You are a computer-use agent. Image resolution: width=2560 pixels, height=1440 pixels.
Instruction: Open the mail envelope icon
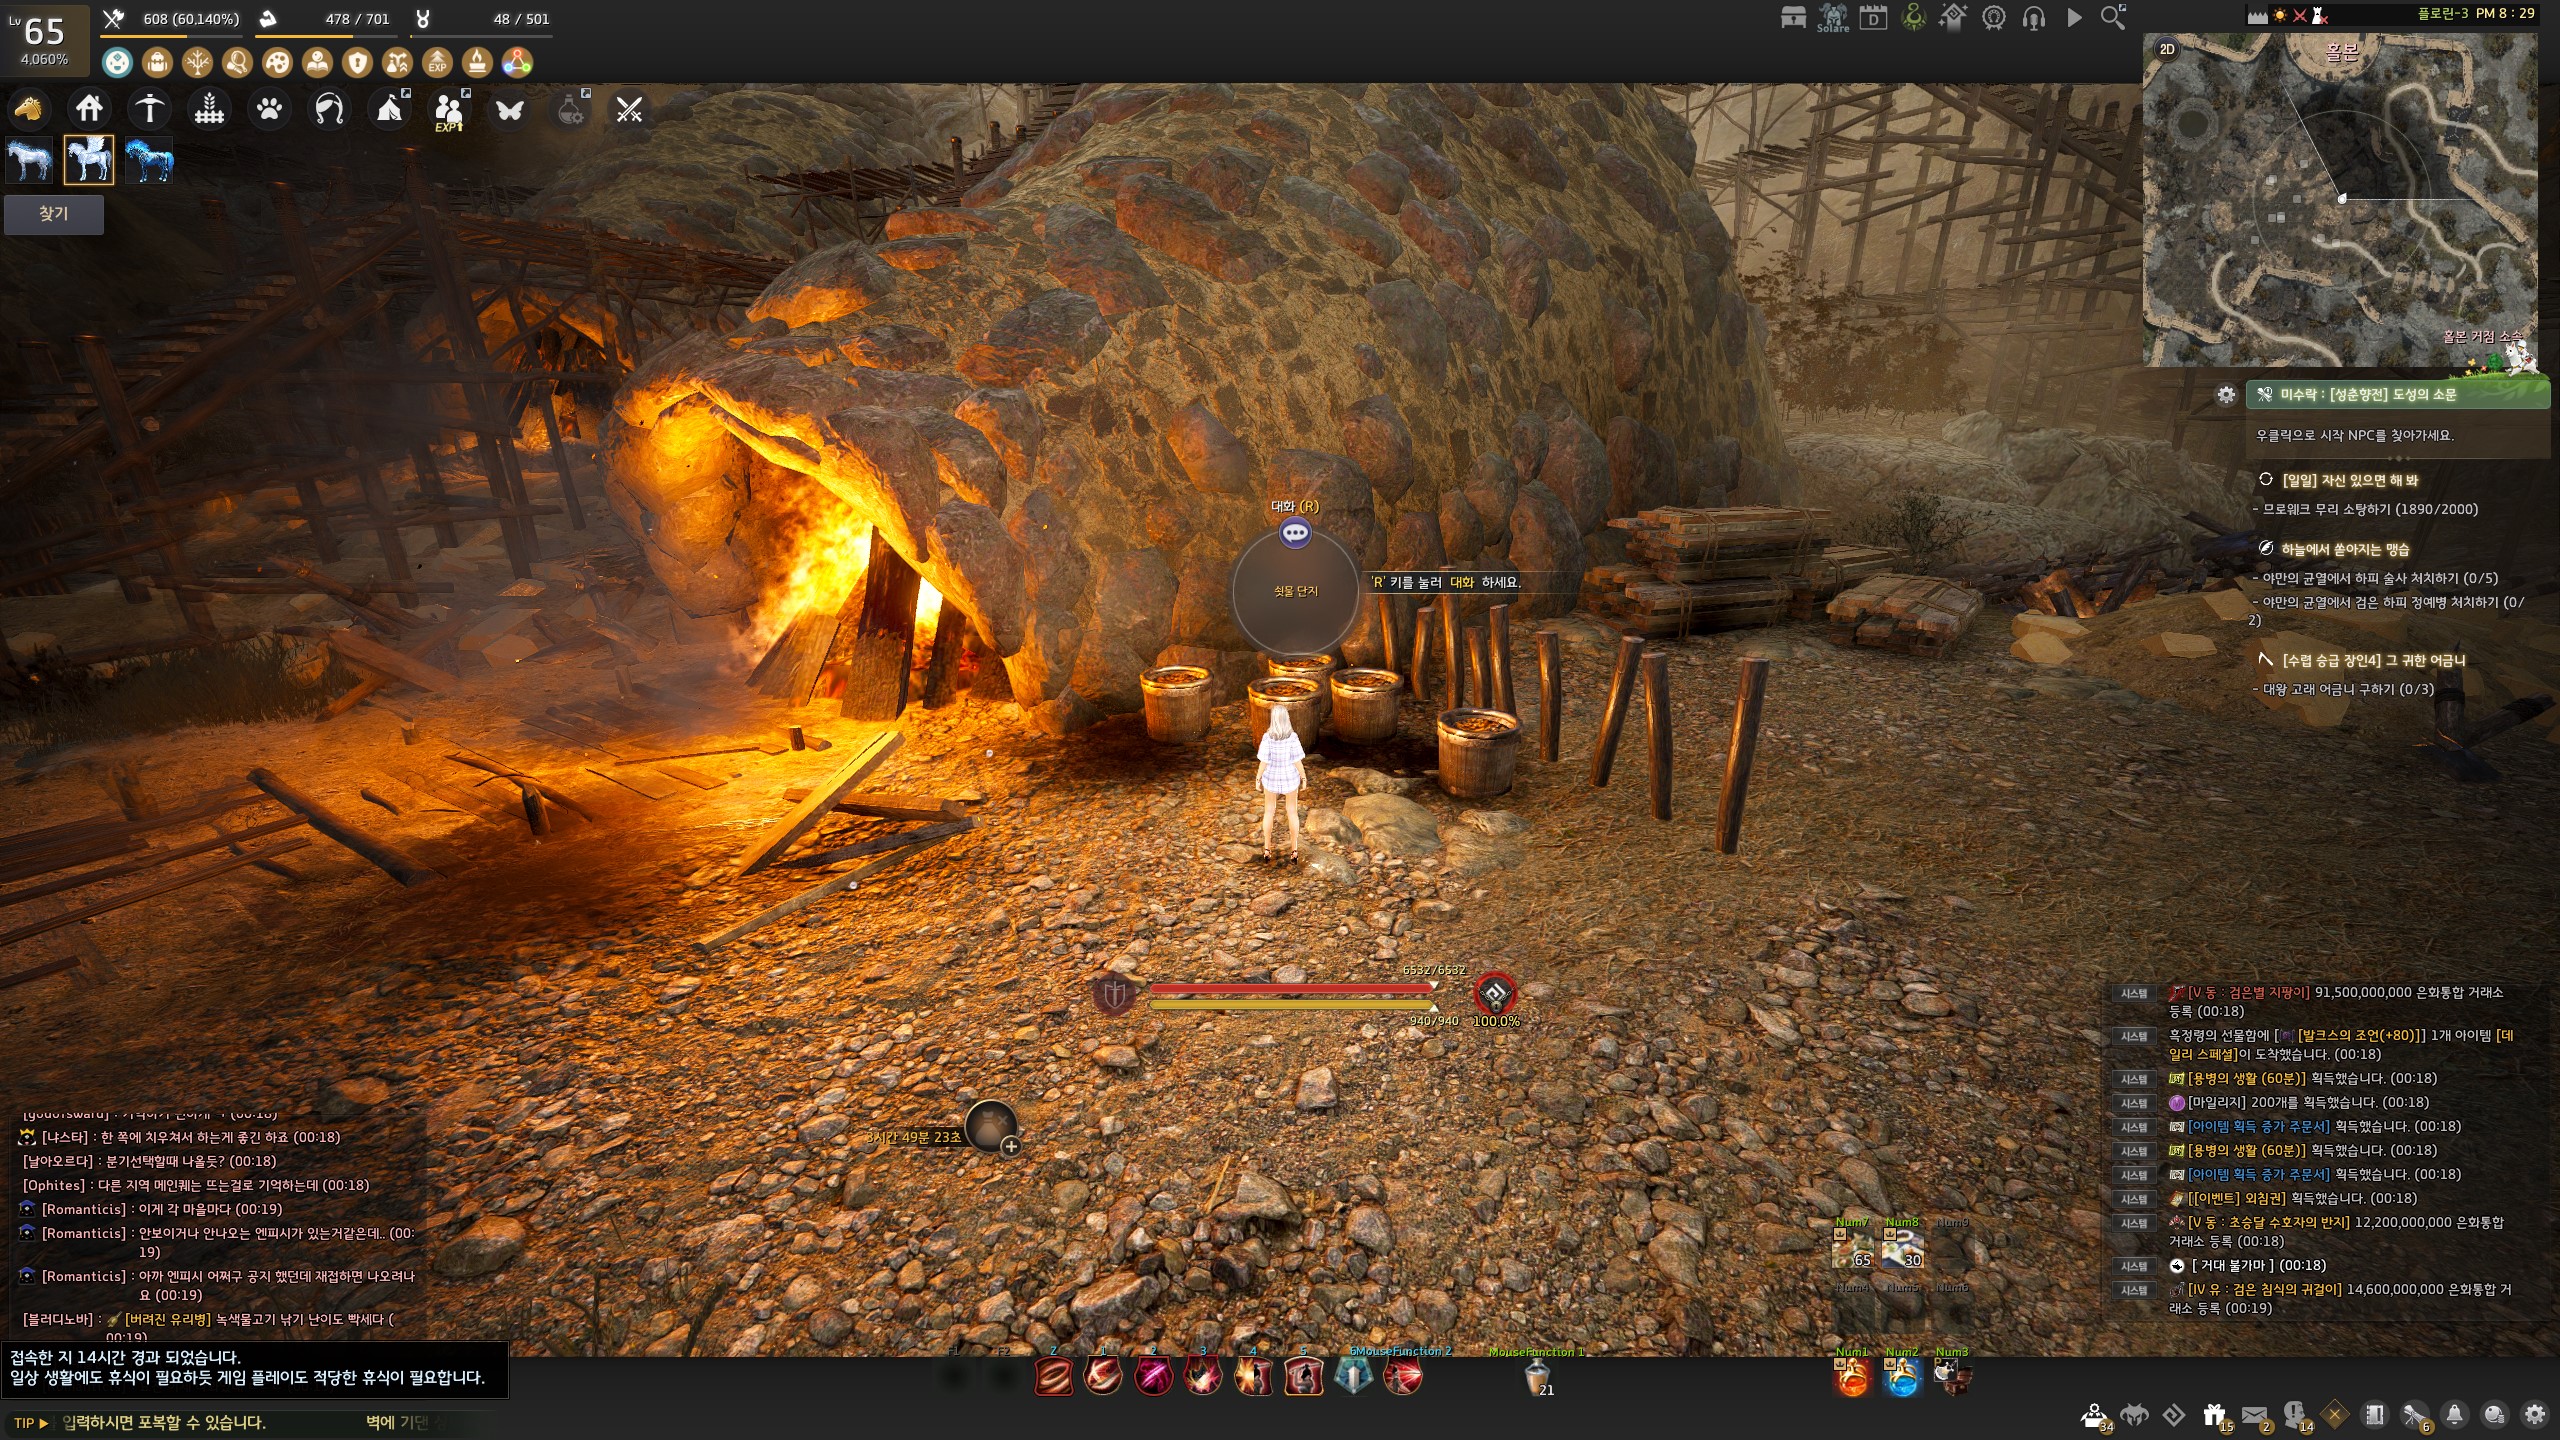tap(2254, 1415)
